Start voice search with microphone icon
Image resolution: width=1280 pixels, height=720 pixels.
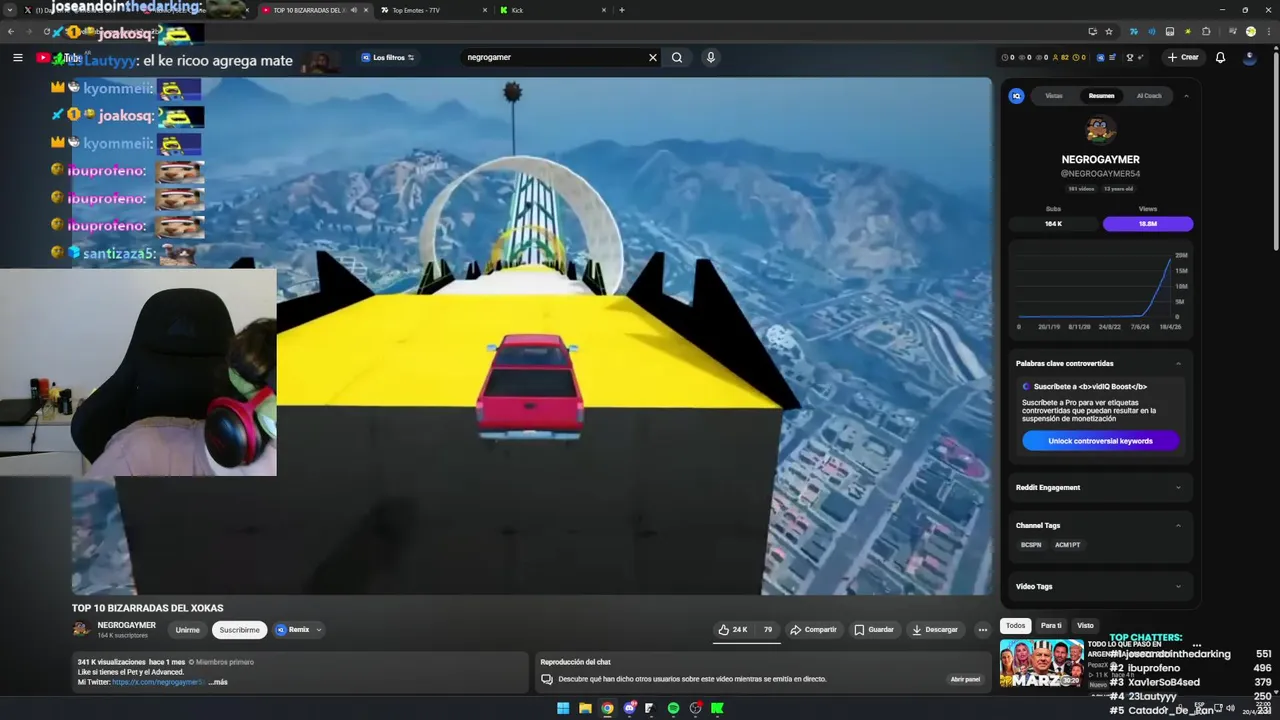coord(711,57)
